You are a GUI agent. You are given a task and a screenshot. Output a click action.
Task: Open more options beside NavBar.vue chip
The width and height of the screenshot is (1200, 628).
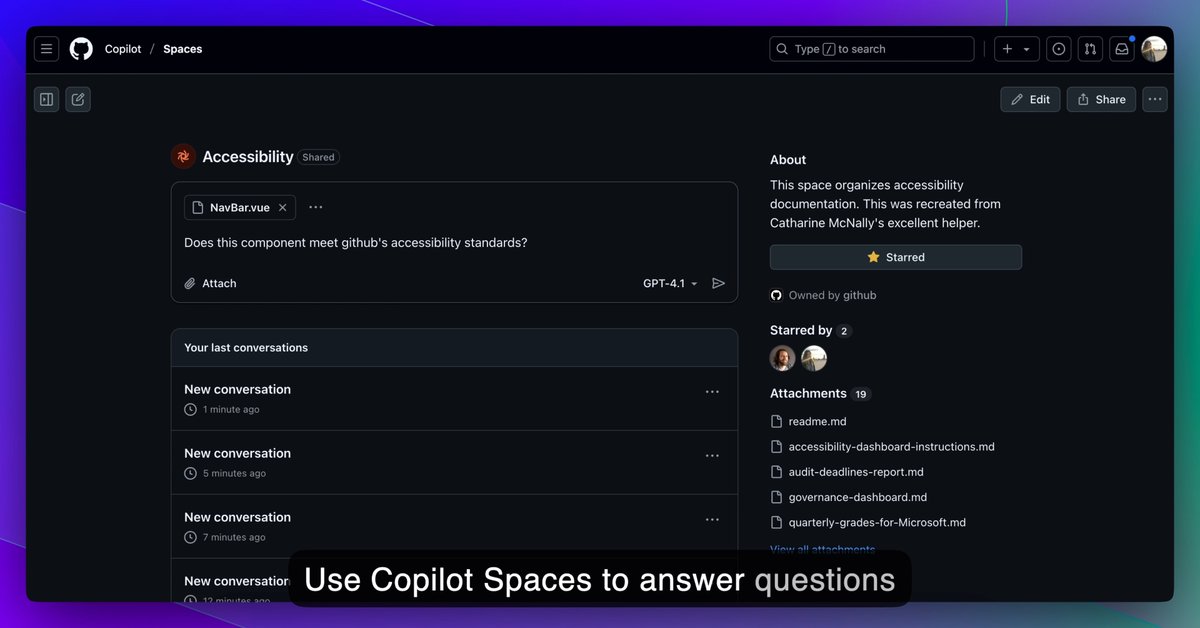pos(316,208)
